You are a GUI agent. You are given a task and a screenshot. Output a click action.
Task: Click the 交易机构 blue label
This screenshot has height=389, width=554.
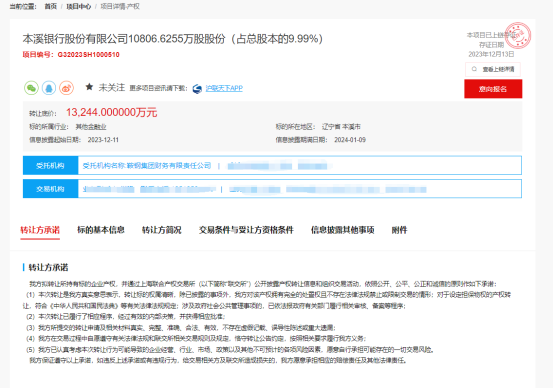pos(51,189)
